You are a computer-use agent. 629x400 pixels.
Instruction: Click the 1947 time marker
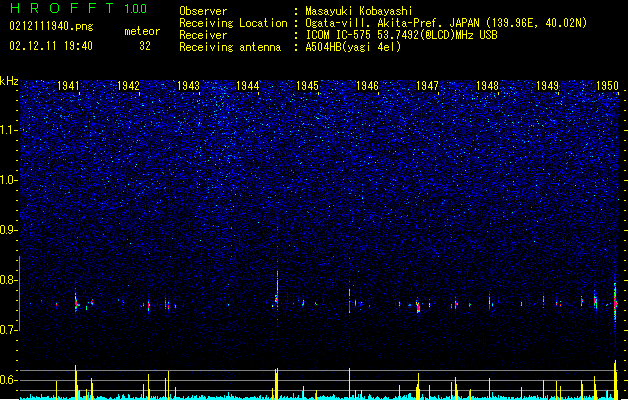428,85
